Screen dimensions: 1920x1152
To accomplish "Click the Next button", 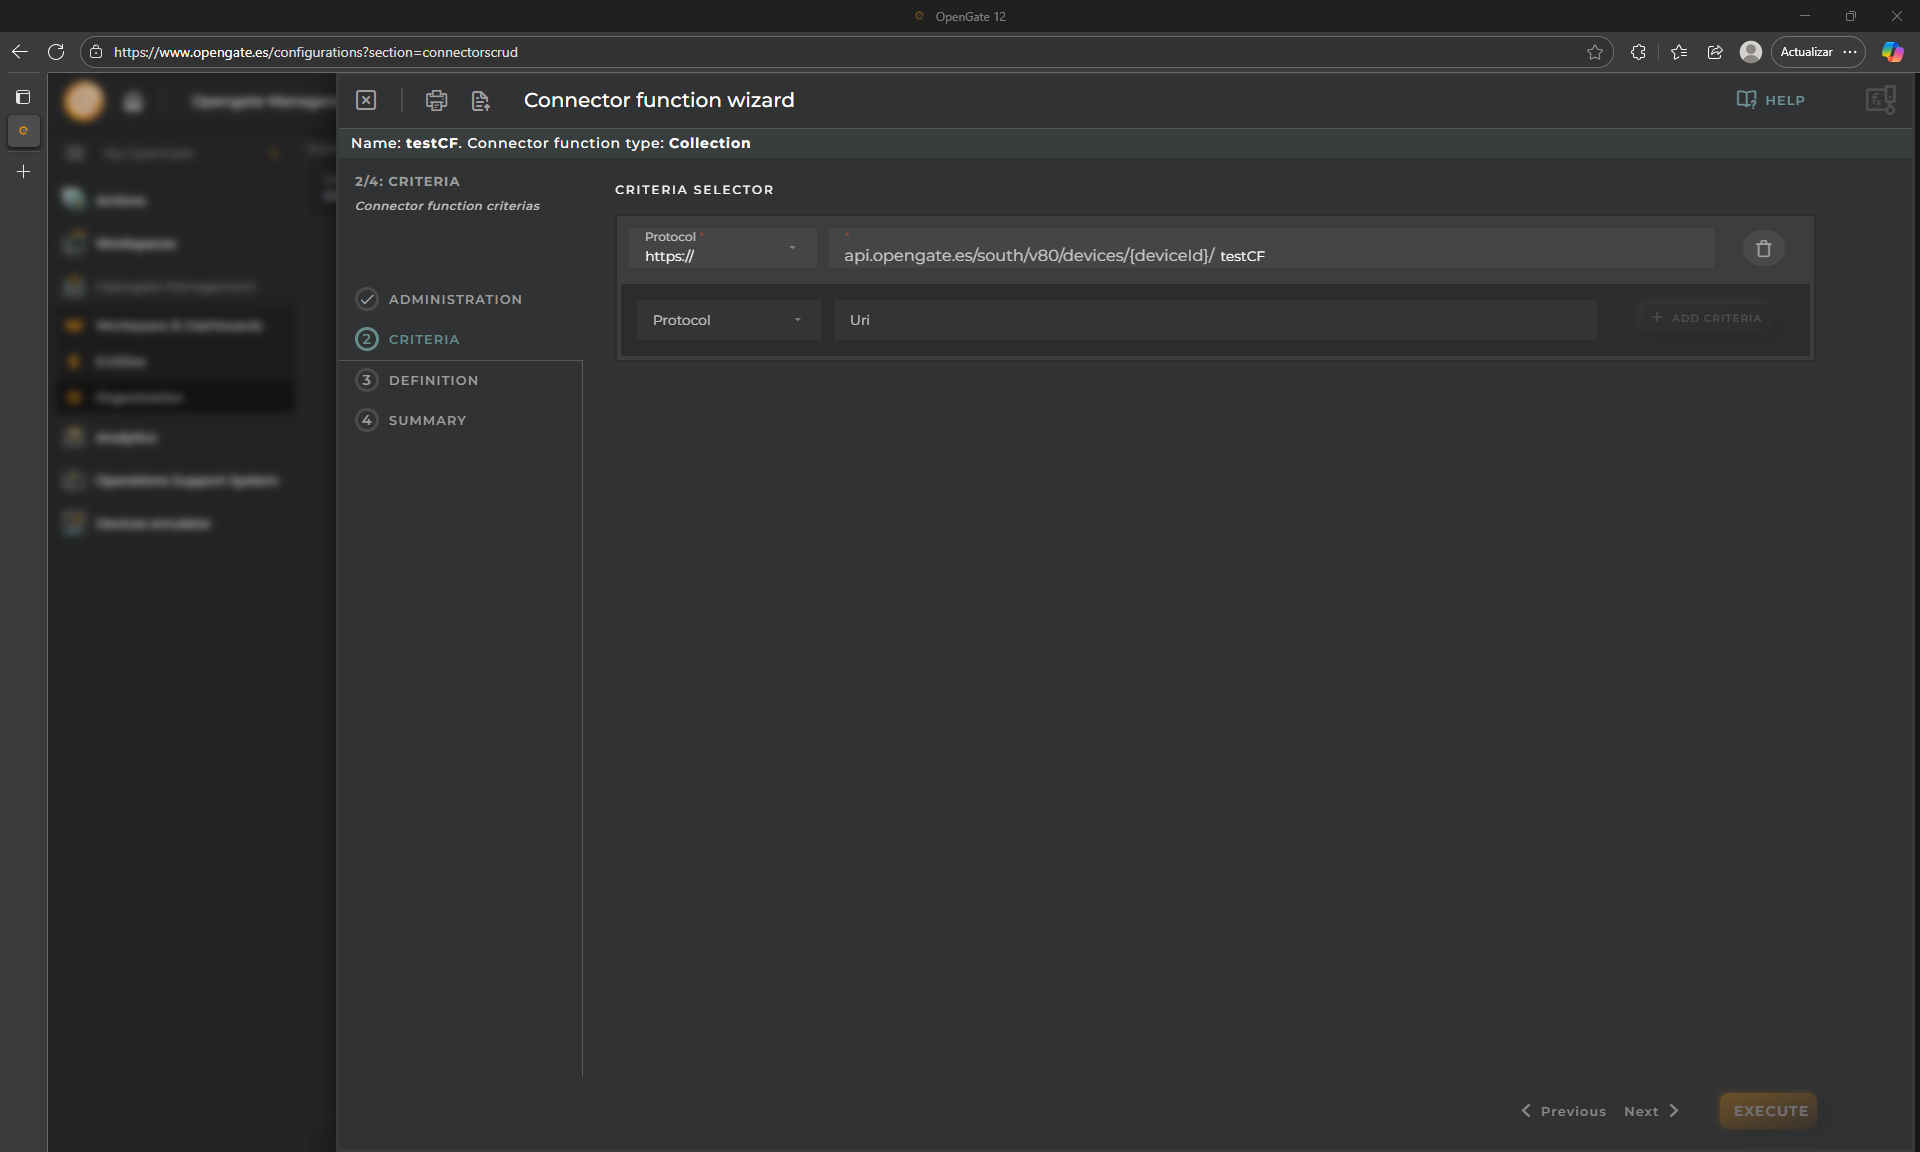I will [x=1651, y=1111].
